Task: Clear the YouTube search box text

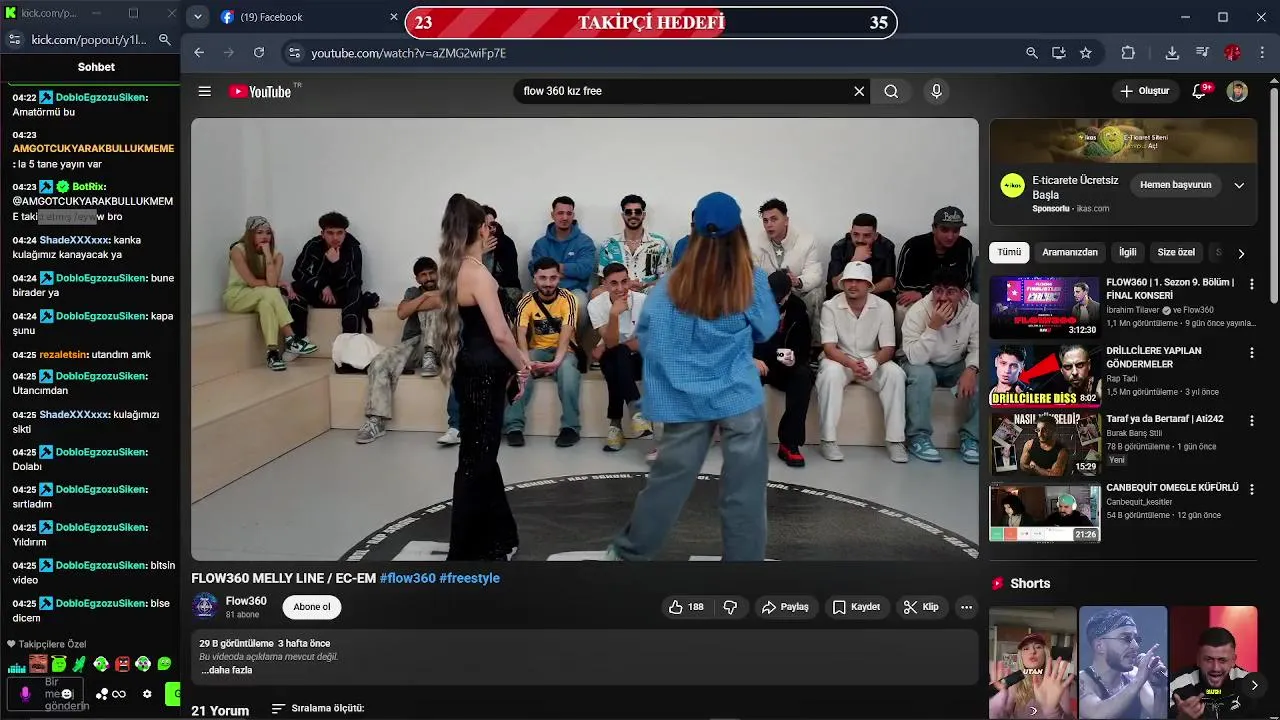Action: tap(859, 91)
